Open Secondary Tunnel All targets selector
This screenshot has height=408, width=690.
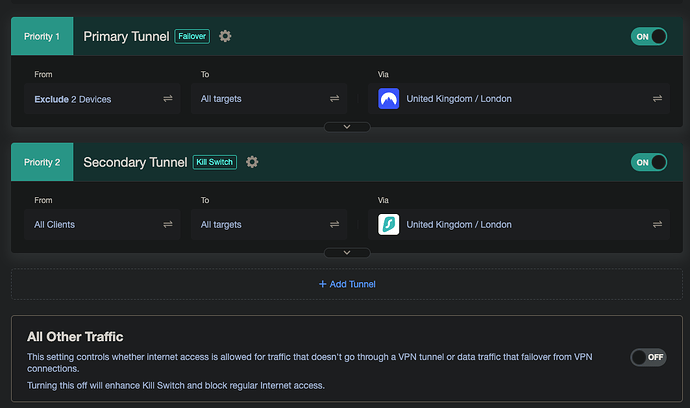[x=268, y=225]
